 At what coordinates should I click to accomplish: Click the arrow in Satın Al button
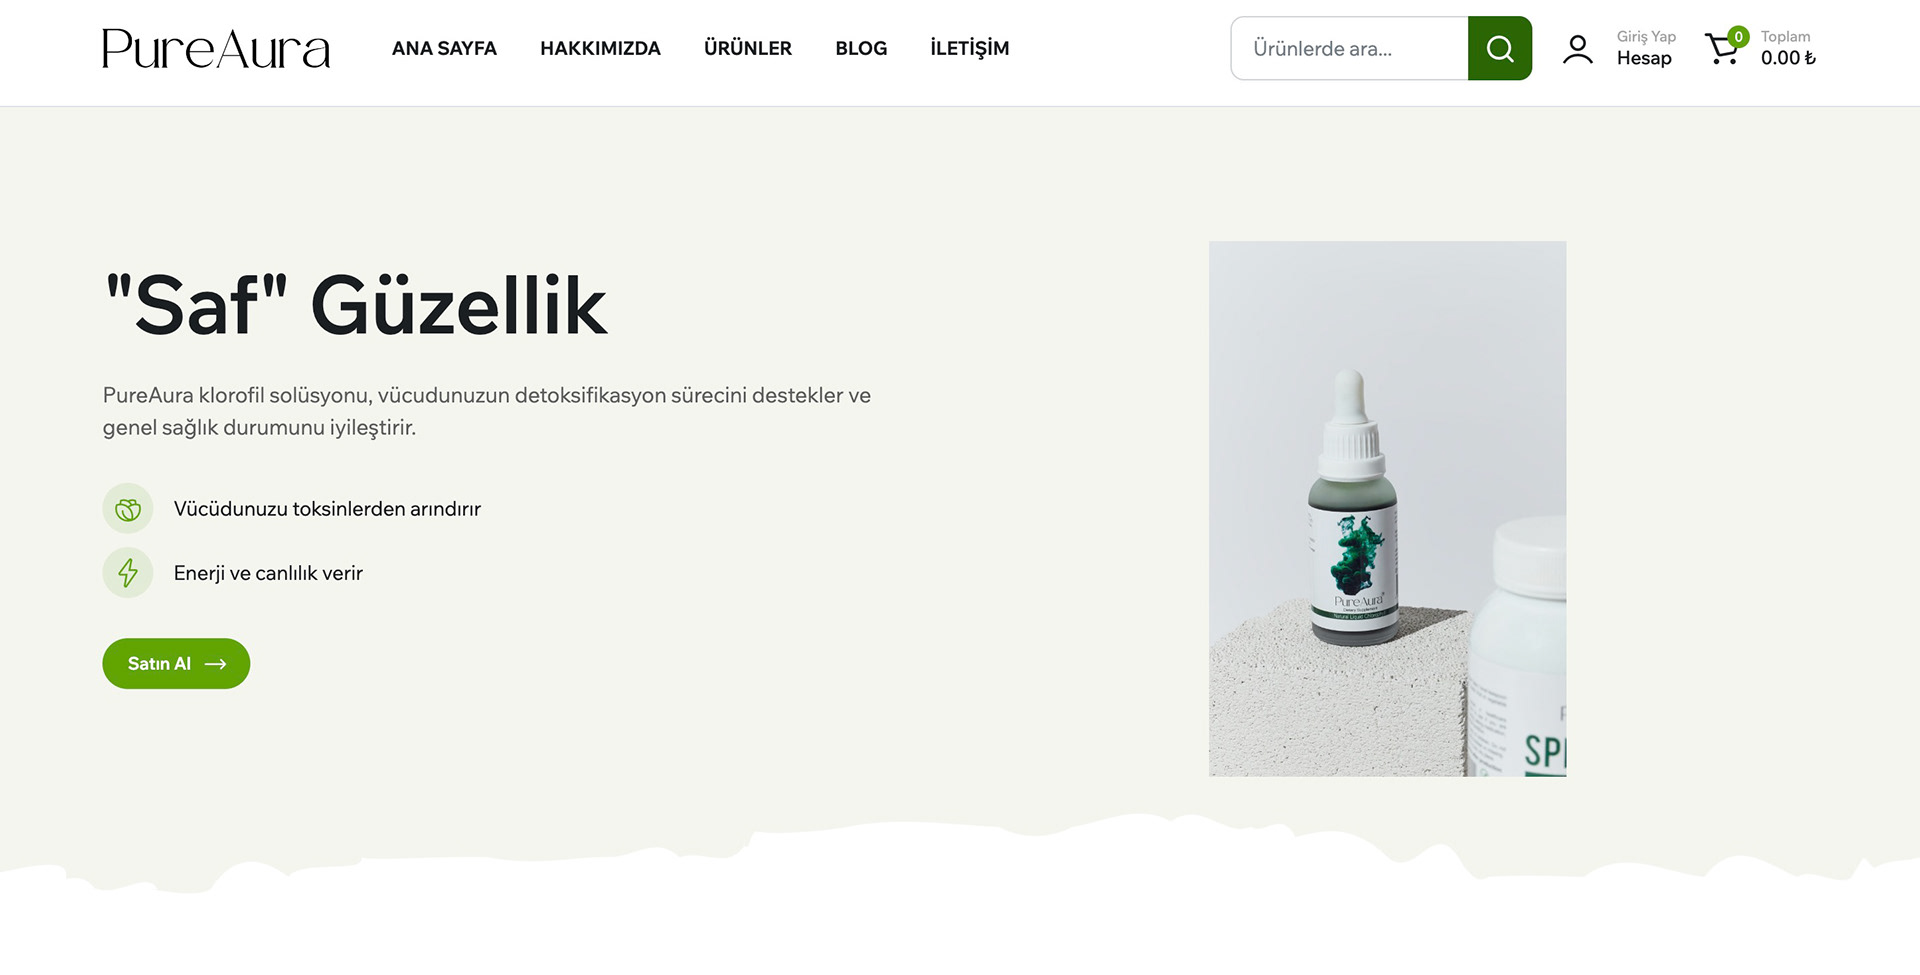tap(215, 664)
